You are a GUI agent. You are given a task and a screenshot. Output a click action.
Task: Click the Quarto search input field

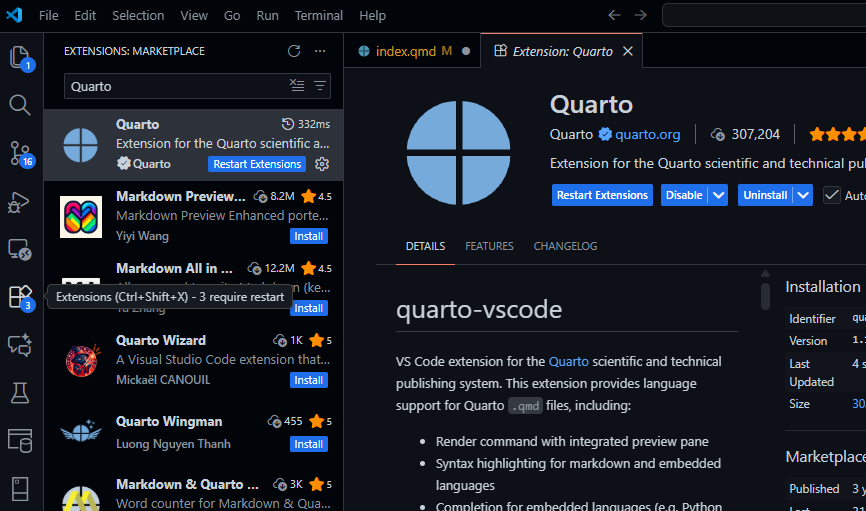(175, 86)
